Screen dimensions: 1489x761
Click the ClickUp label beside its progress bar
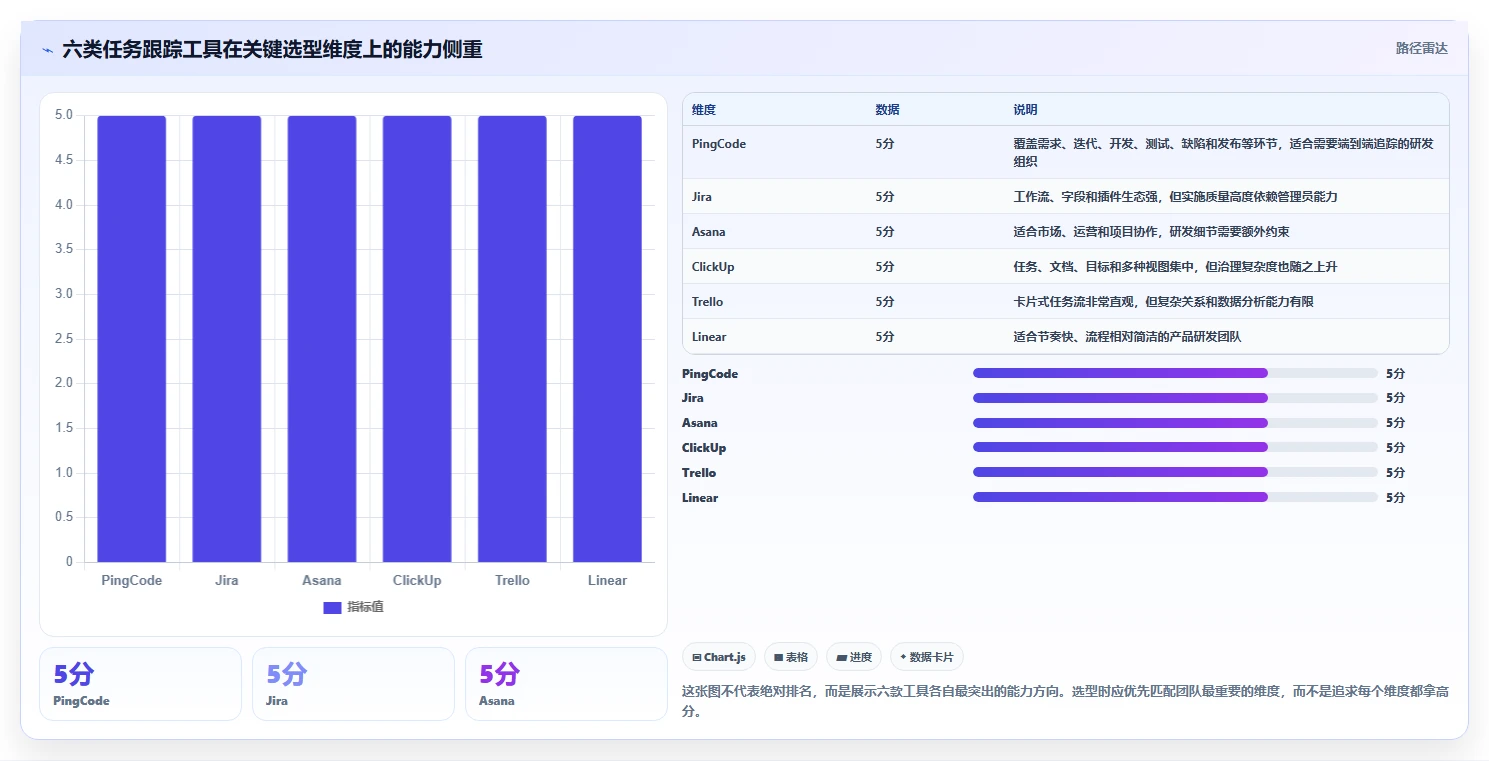(704, 448)
